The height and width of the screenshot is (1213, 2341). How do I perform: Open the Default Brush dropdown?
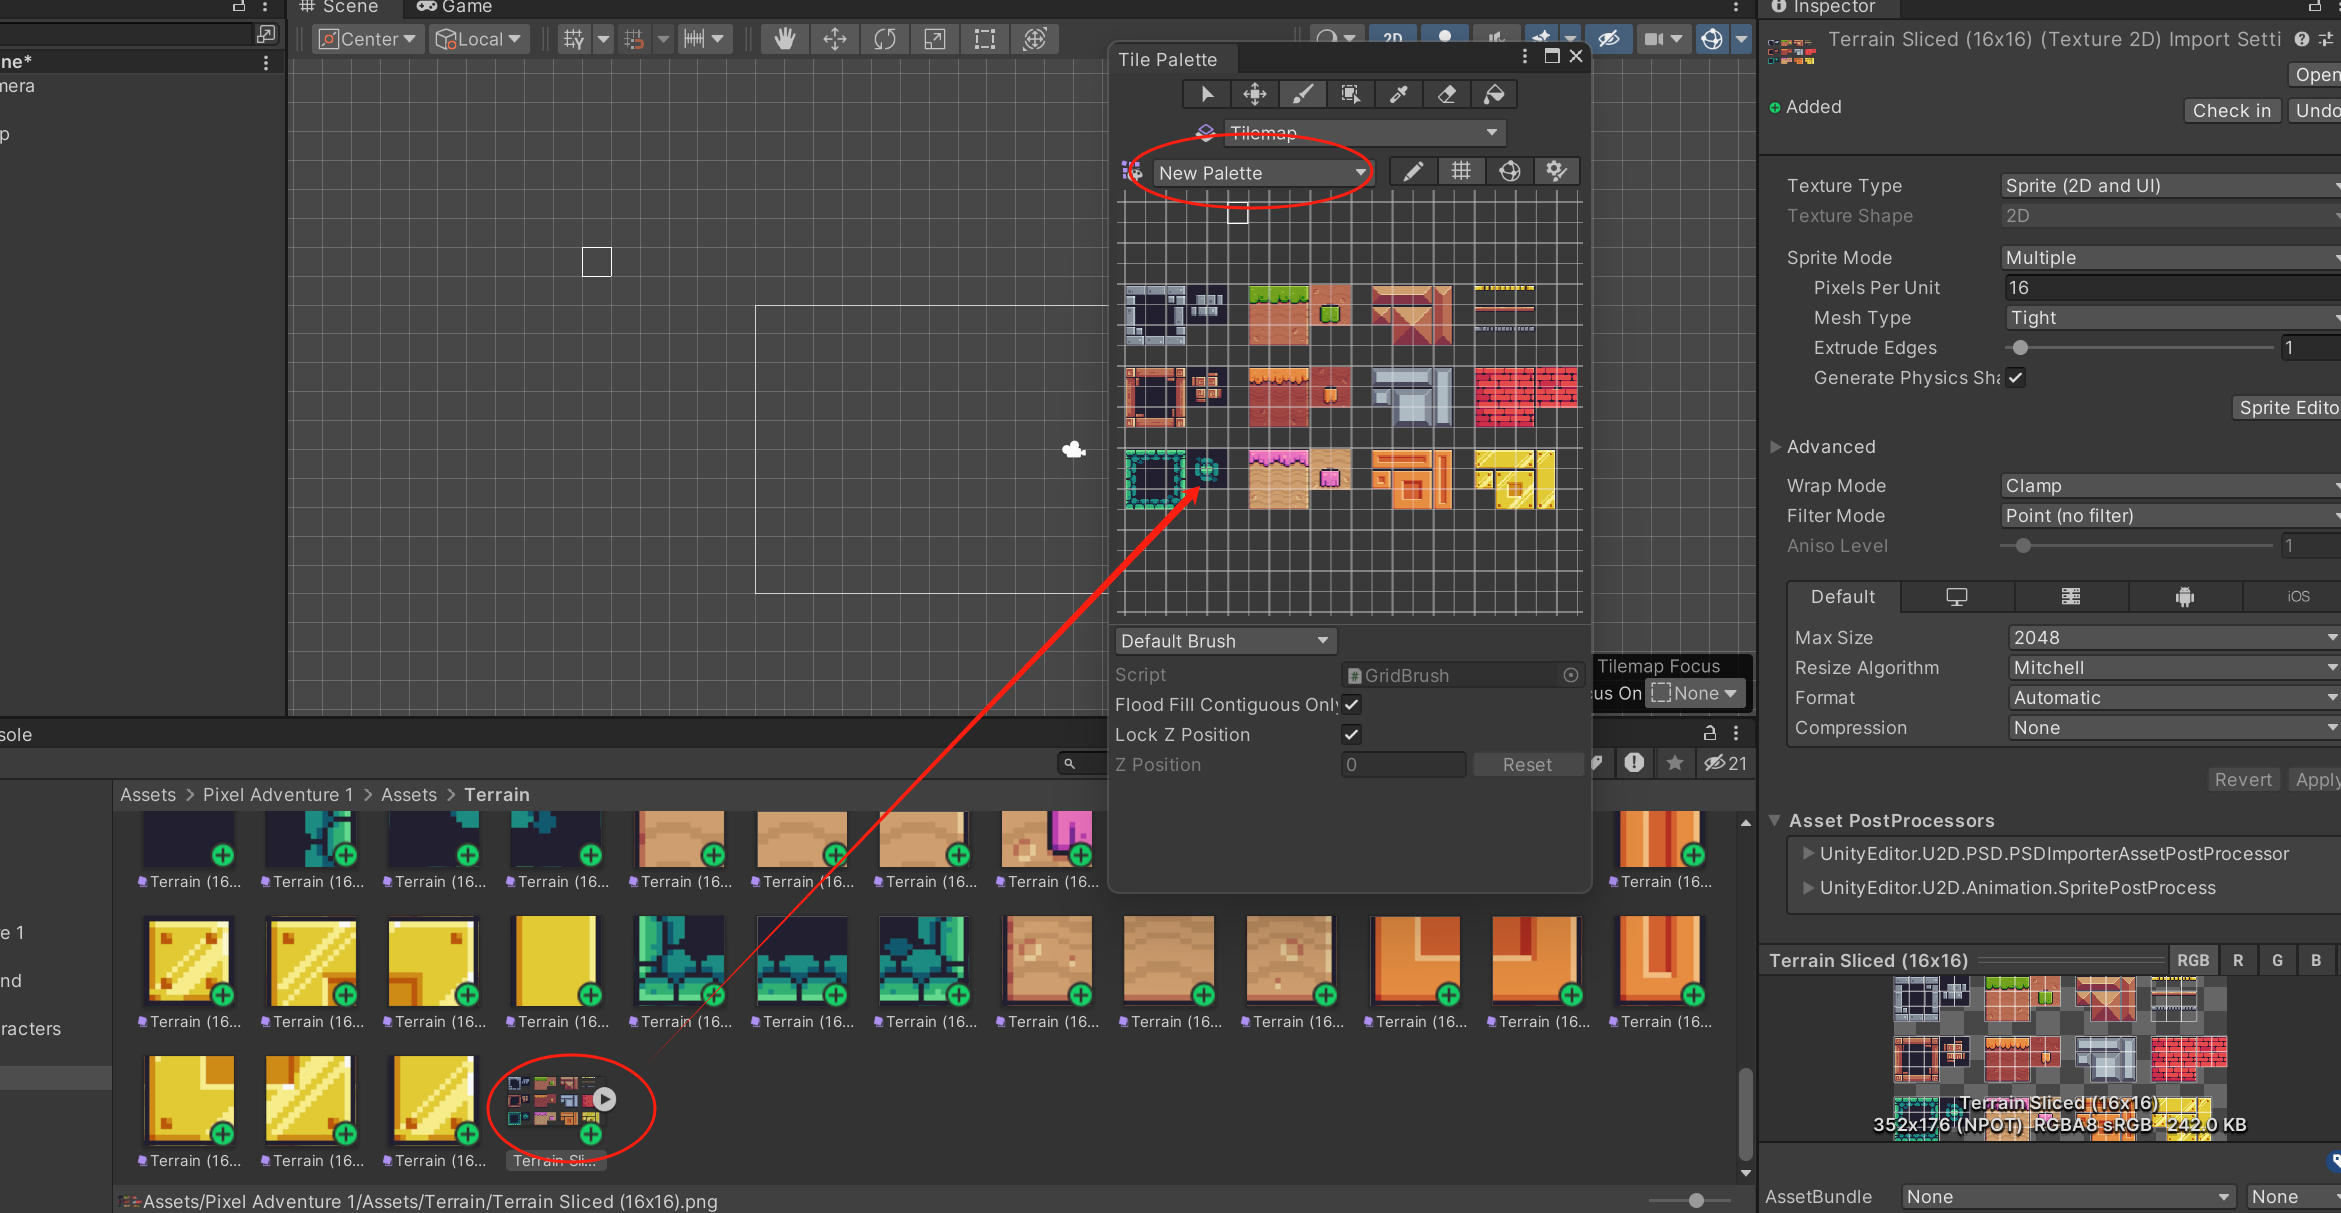pos(1224,641)
